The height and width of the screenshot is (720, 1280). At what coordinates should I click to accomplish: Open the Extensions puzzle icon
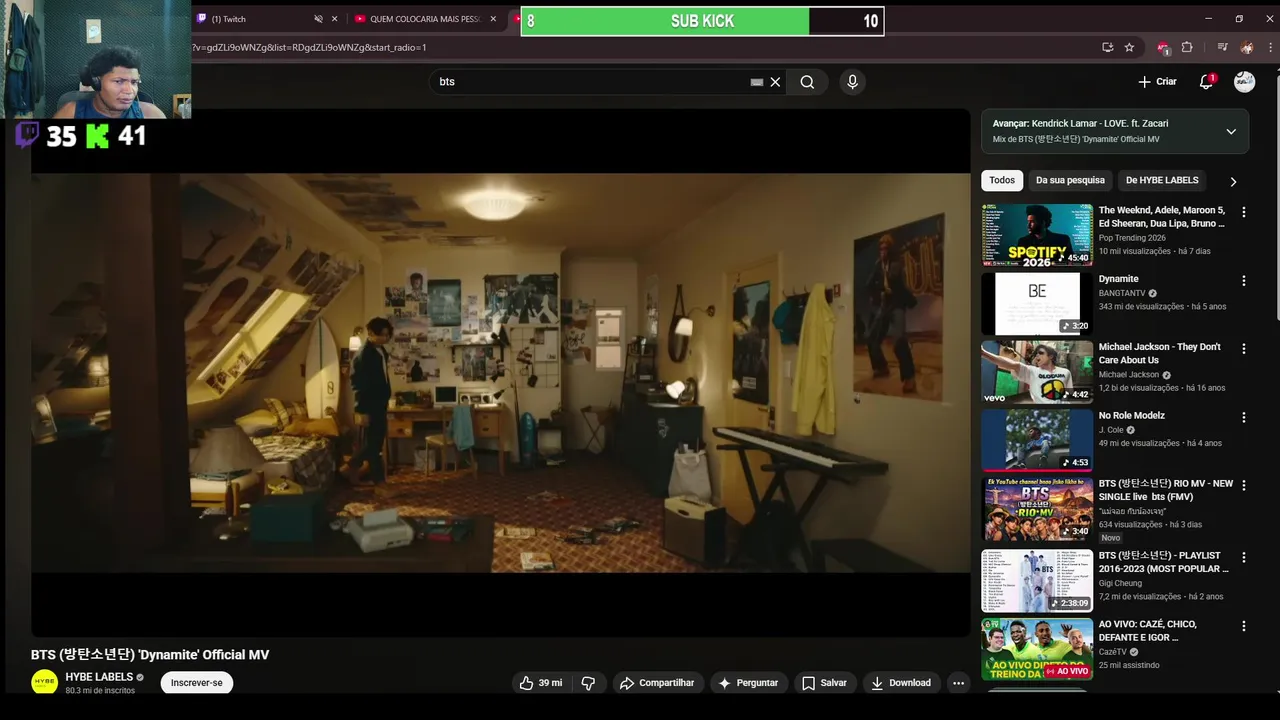coord(1187,47)
